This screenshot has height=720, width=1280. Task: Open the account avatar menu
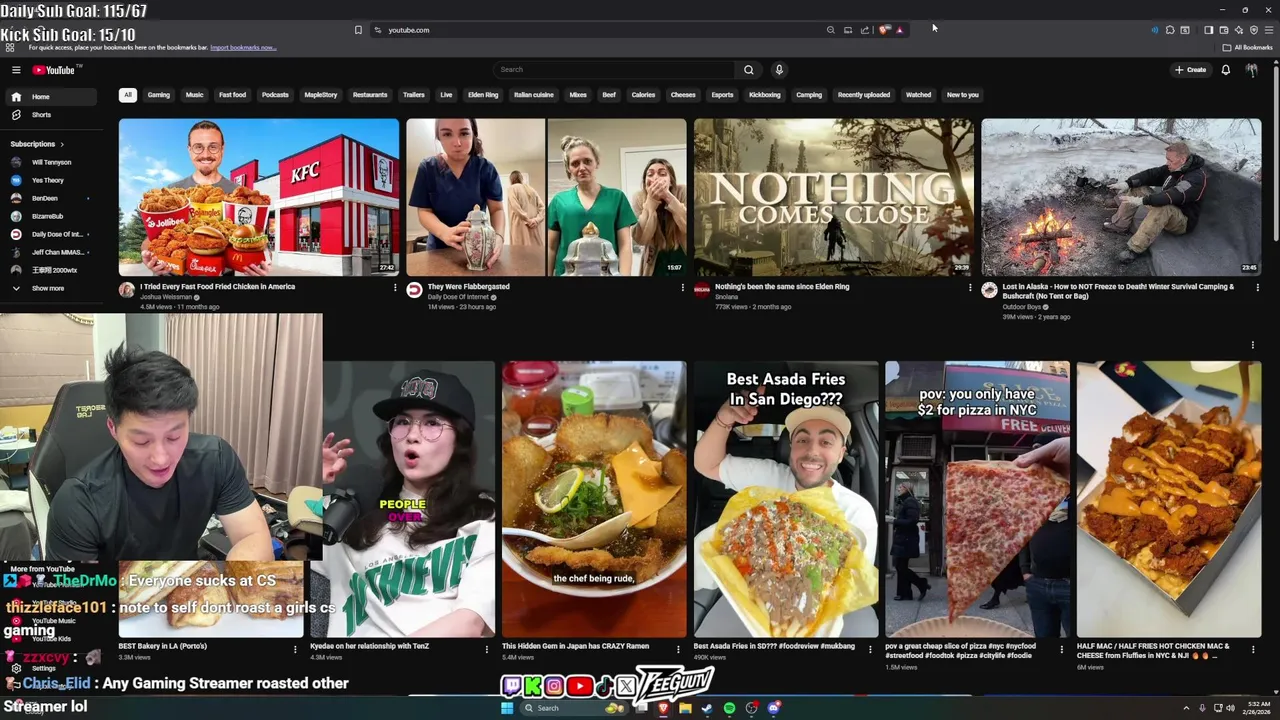pos(1252,70)
